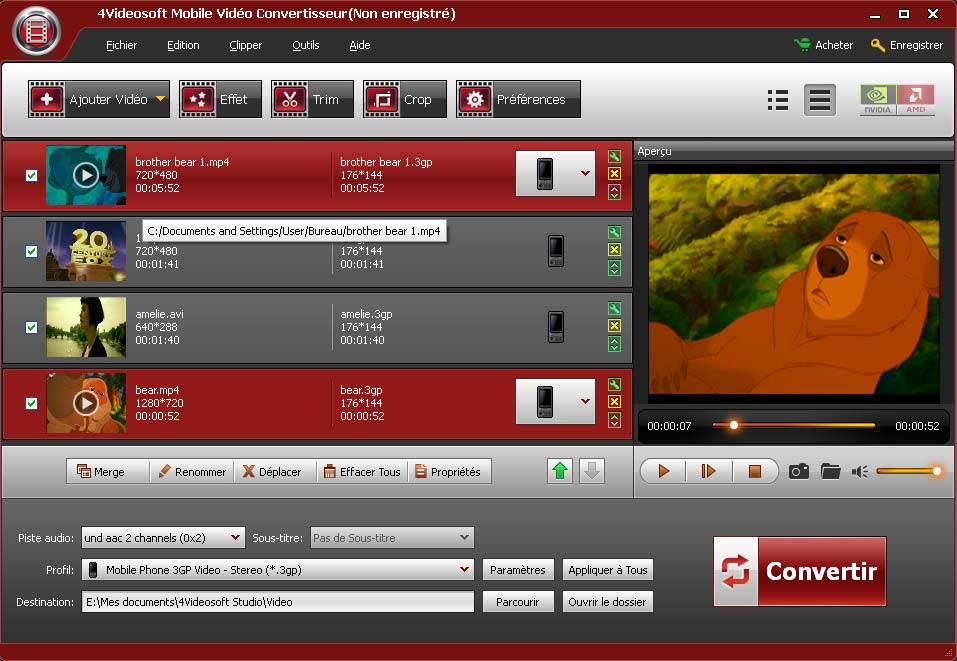Click the Effet toolbar icon
957x661 pixels.
220,99
